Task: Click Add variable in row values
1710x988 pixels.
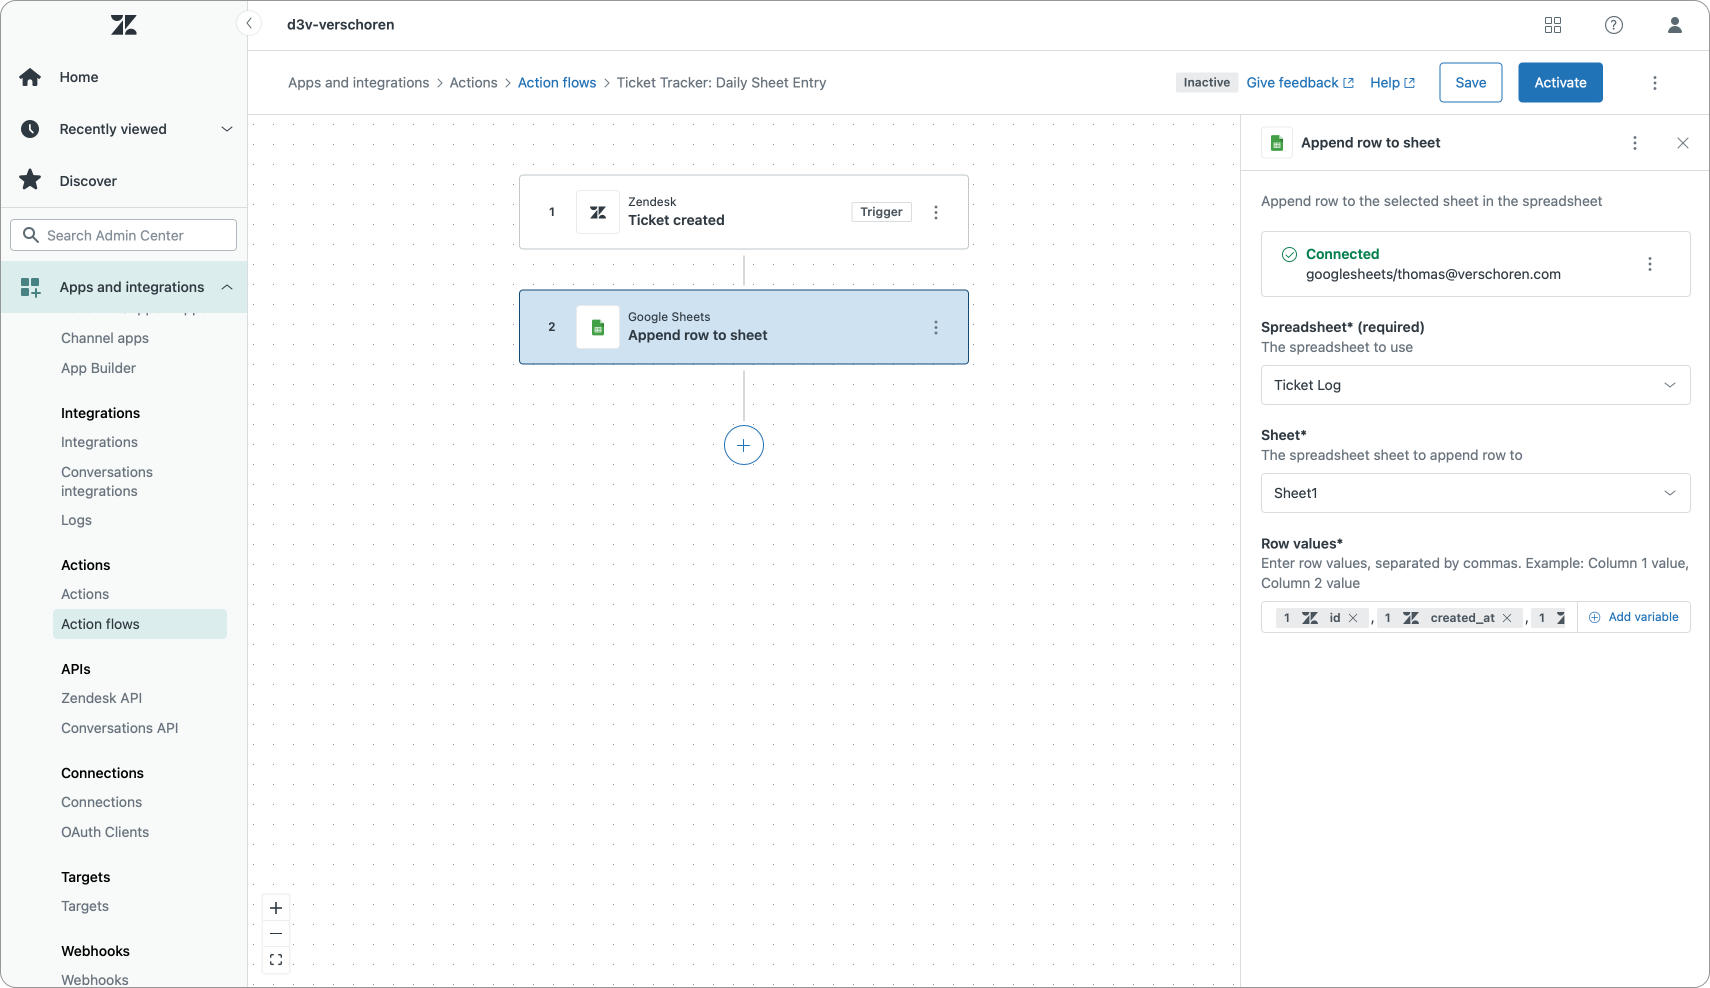Action: [x=1634, y=617]
